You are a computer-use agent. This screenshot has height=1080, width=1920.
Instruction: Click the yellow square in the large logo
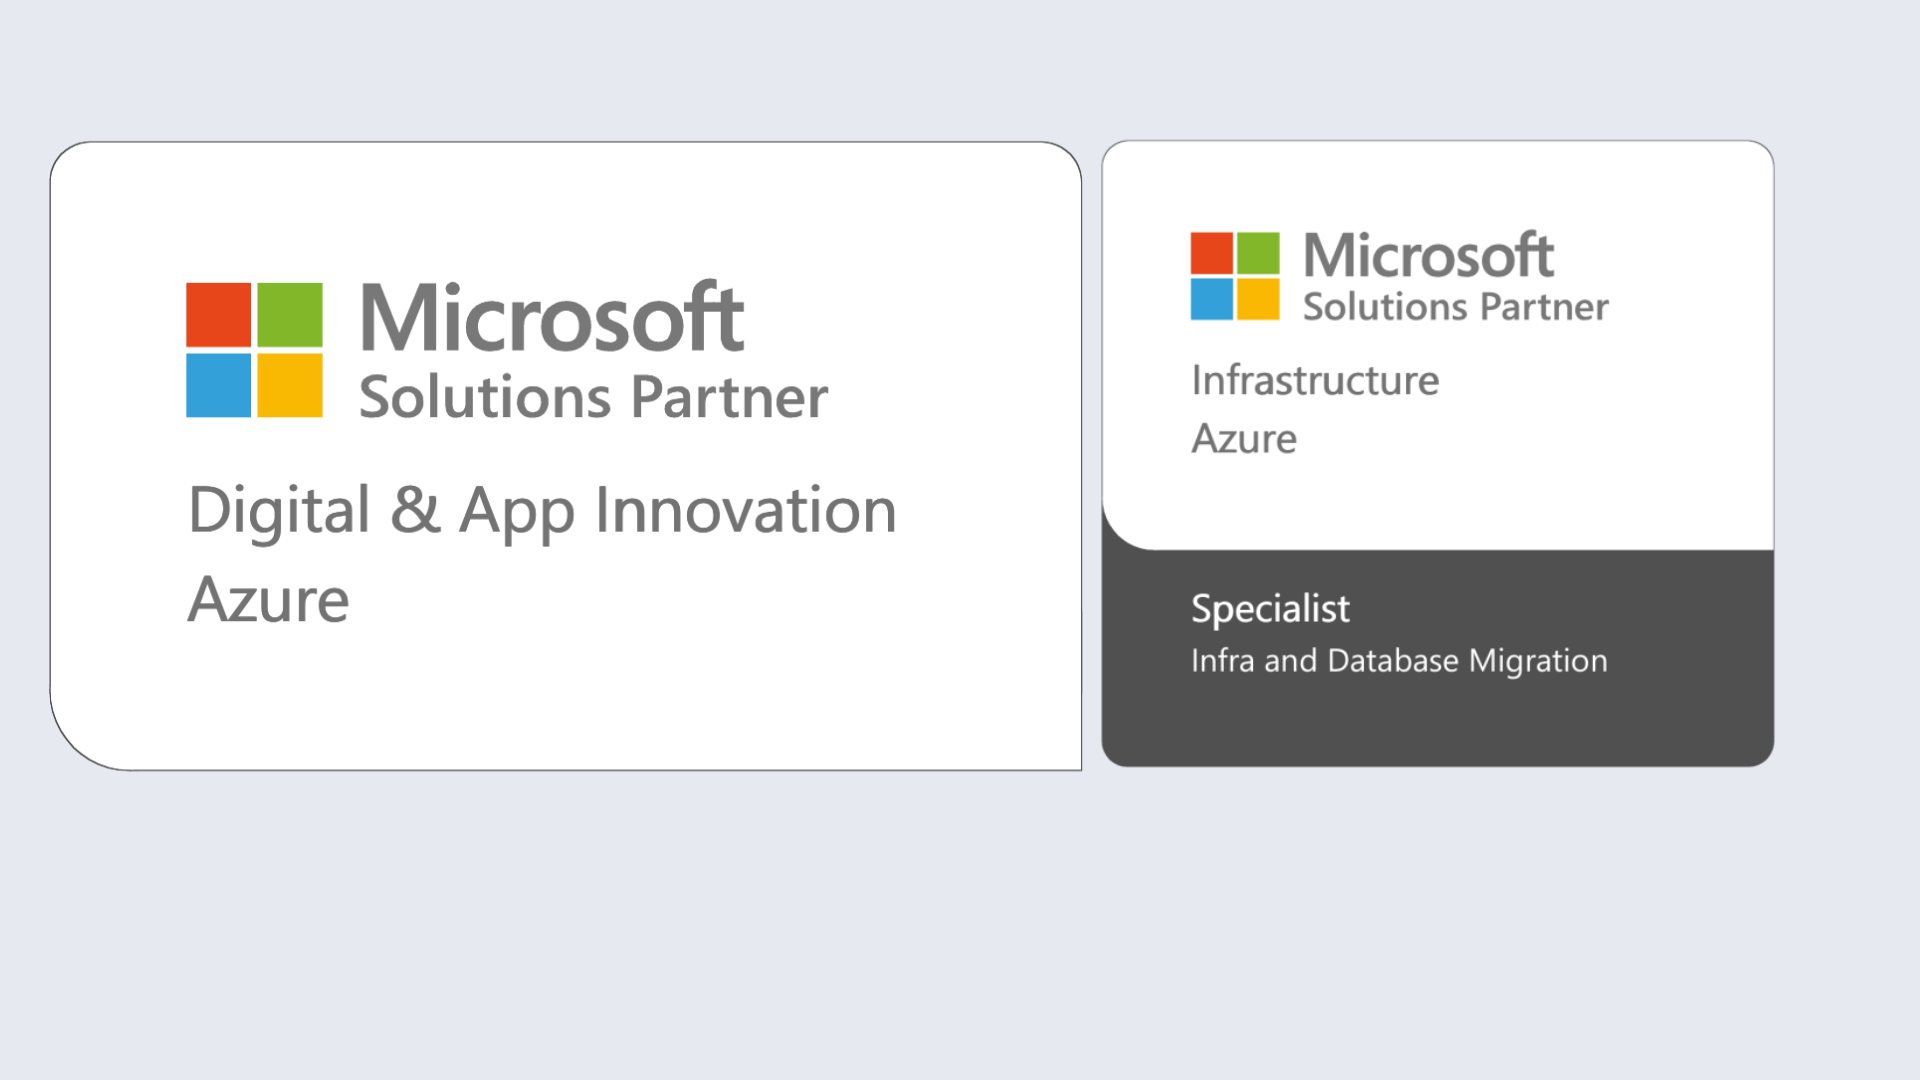pyautogui.click(x=290, y=385)
